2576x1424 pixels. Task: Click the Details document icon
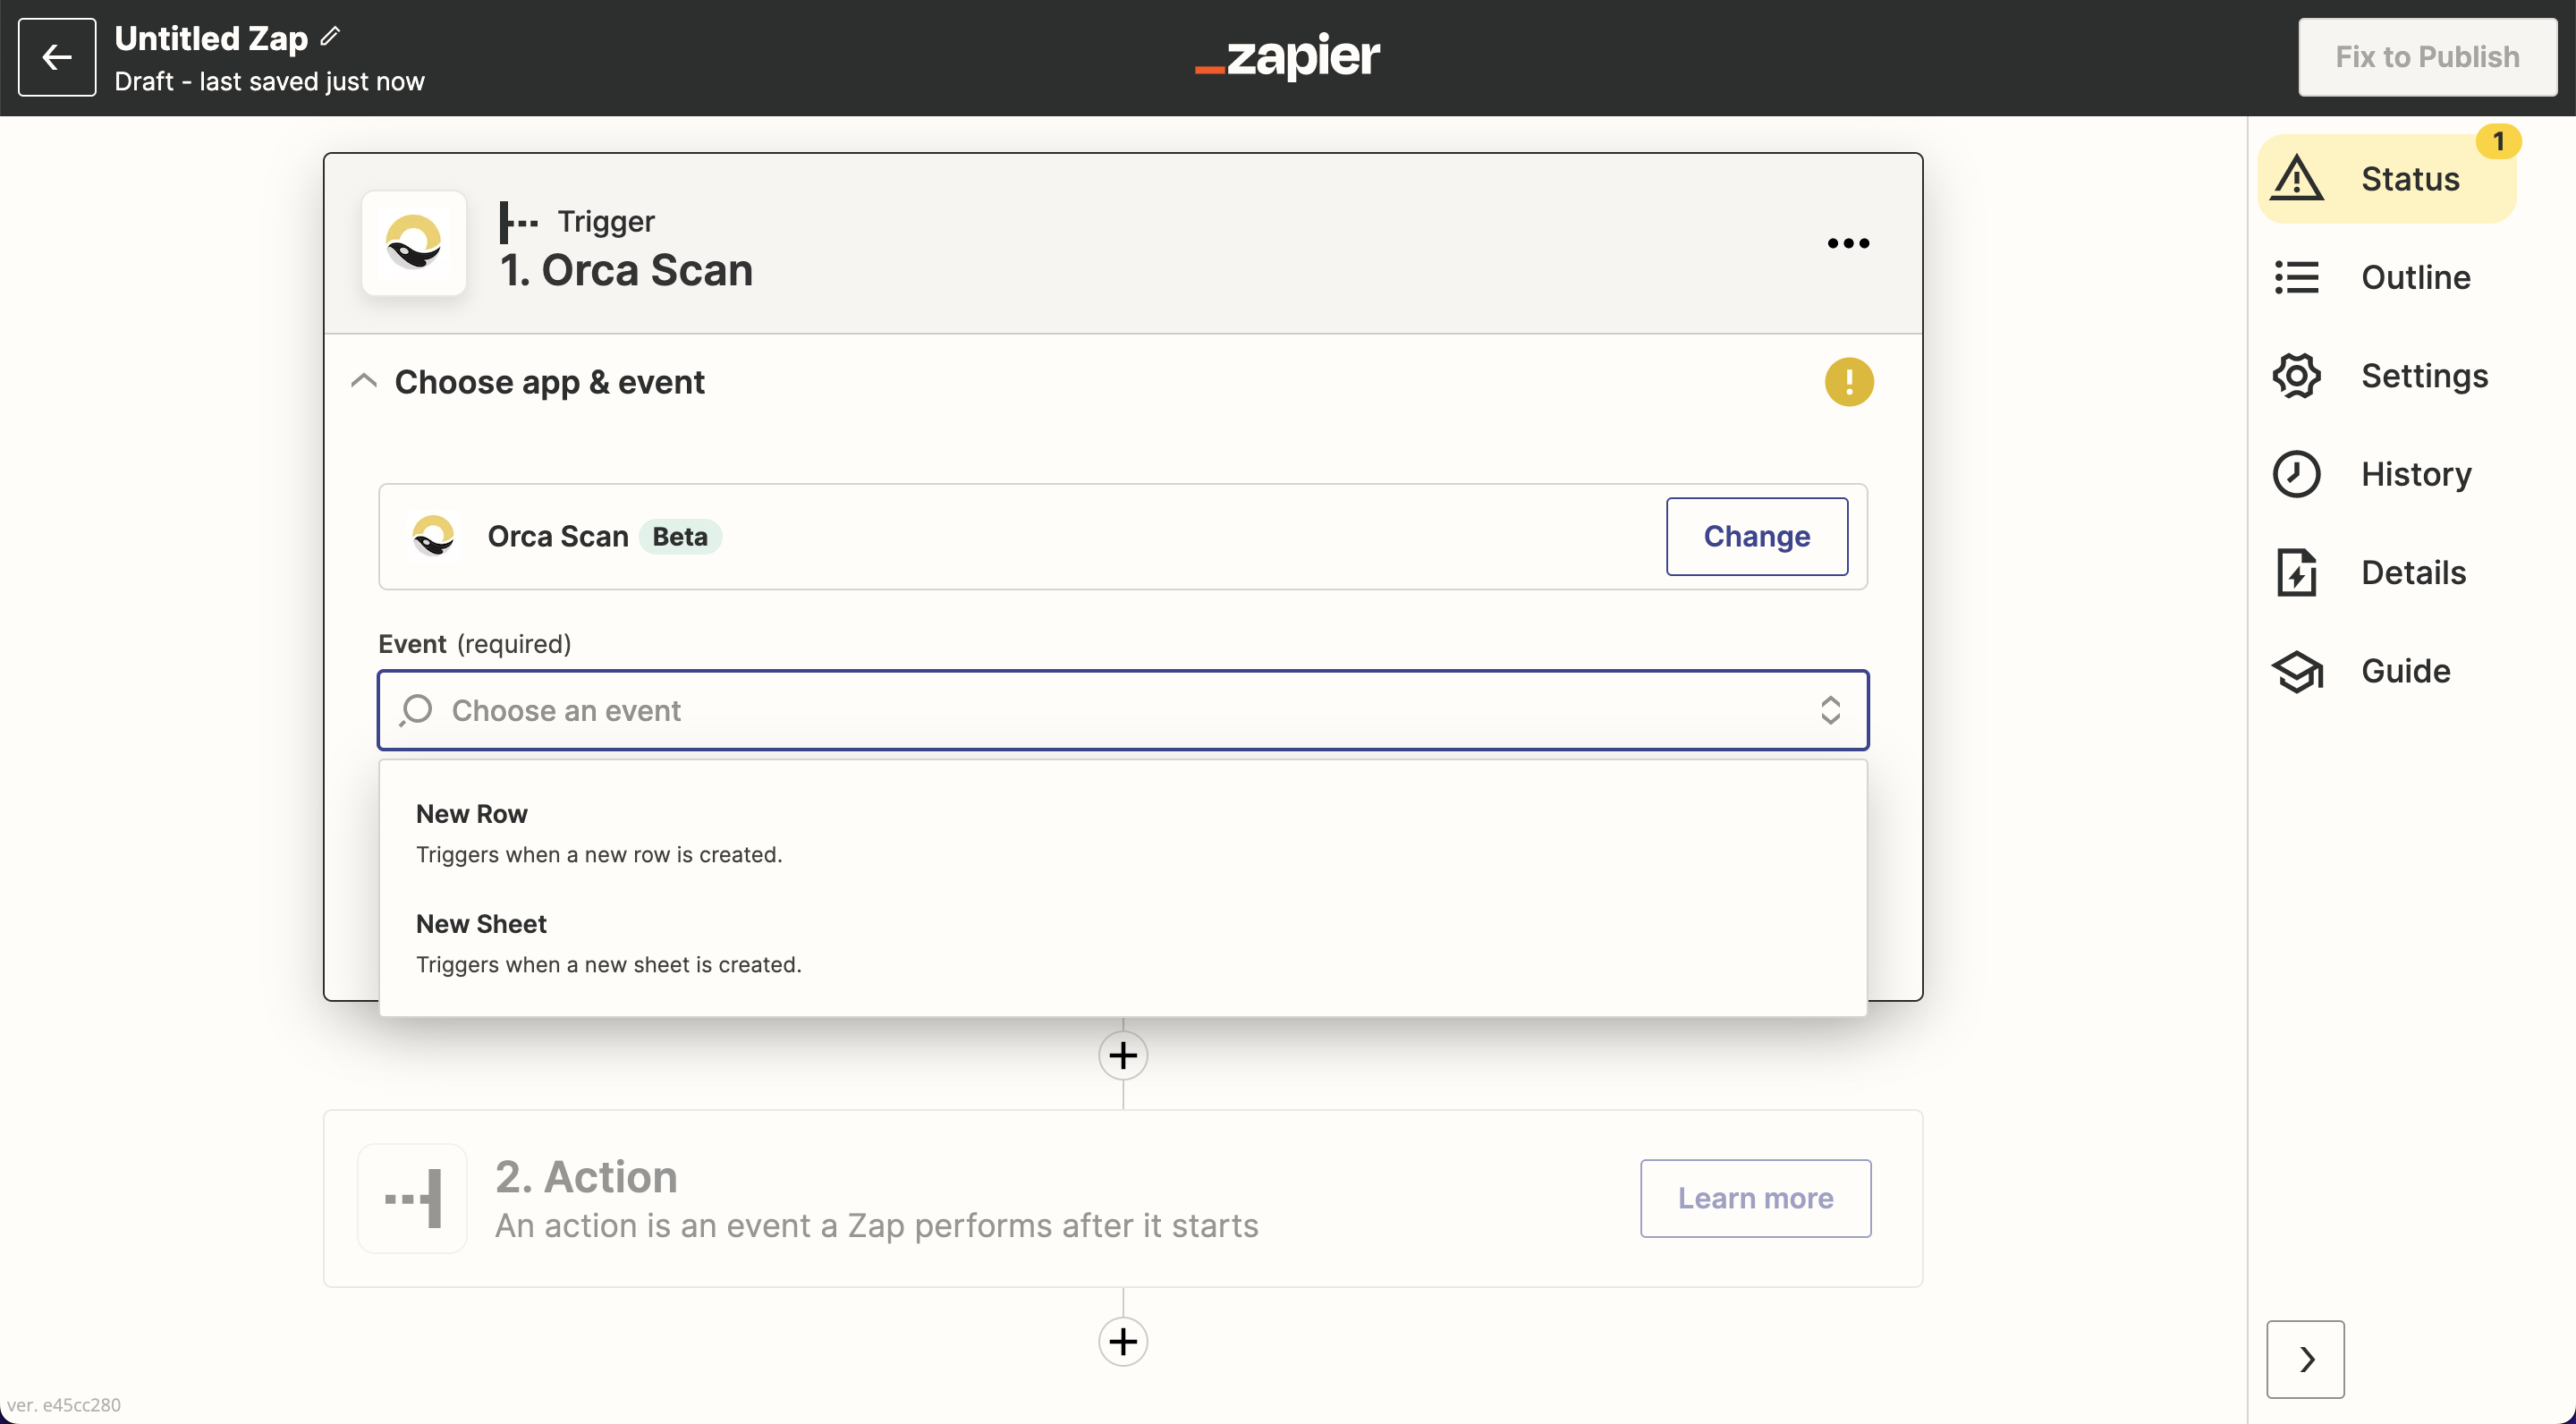2301,572
